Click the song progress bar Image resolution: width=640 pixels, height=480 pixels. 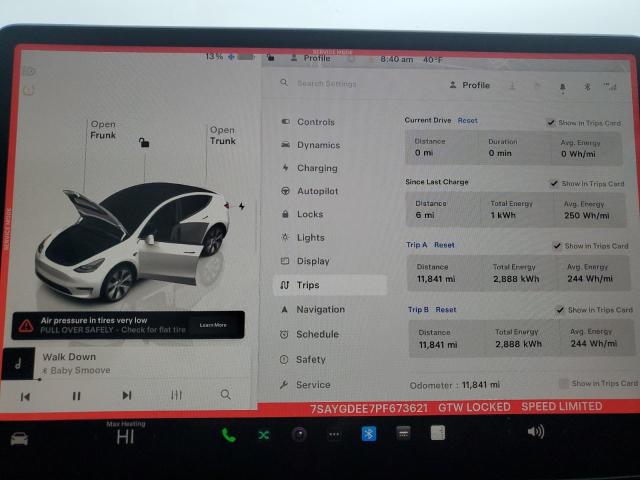[x=143, y=379]
